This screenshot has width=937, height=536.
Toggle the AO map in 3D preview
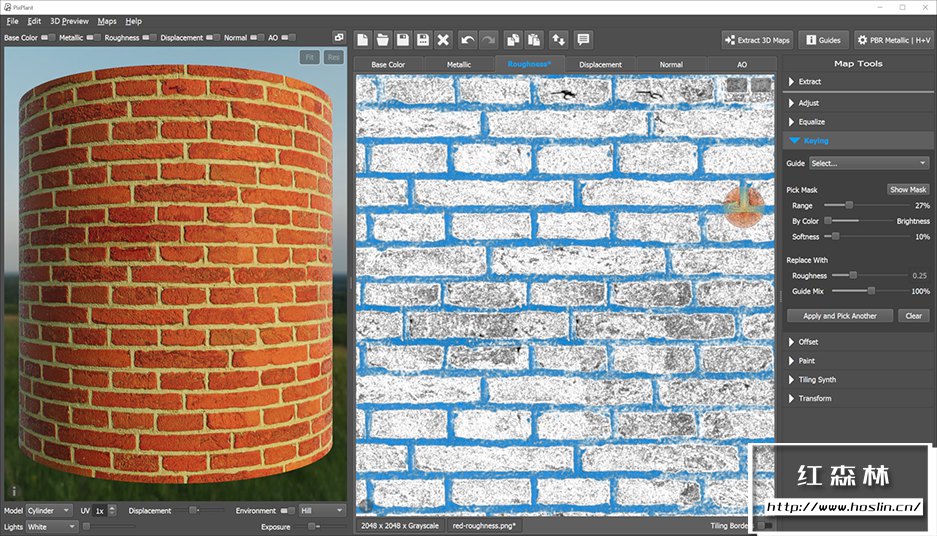pos(288,38)
